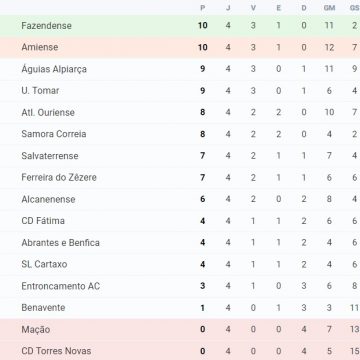Select Entroncamento AC team name

(61, 286)
